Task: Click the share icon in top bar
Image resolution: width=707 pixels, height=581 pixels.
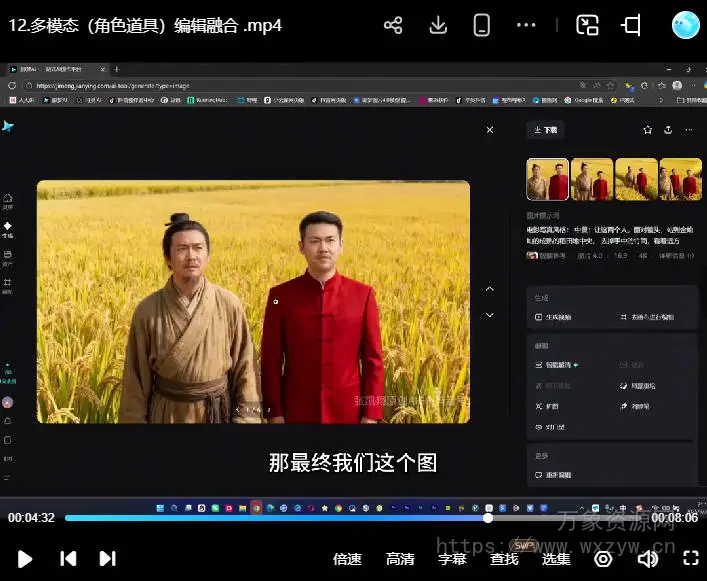Action: tap(393, 26)
